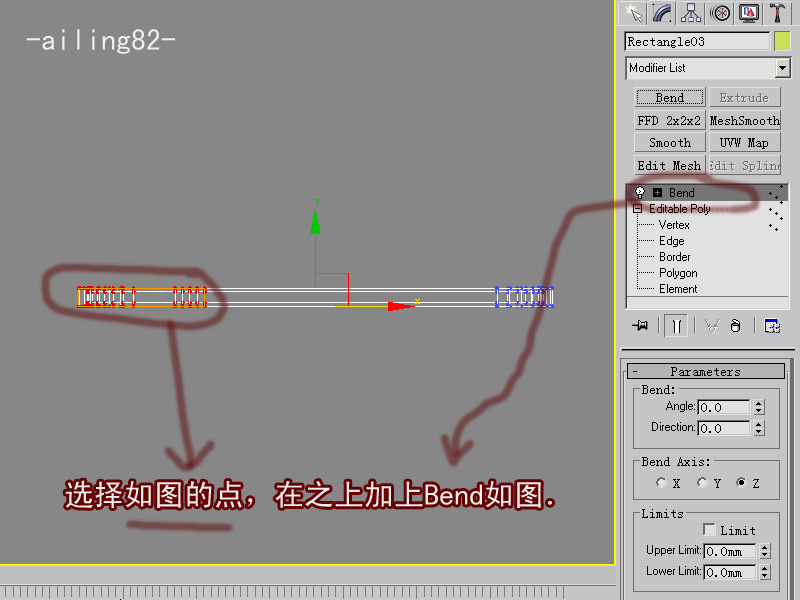
Task: Increase the Lower Limit spinner up arrow
Action: (765, 569)
